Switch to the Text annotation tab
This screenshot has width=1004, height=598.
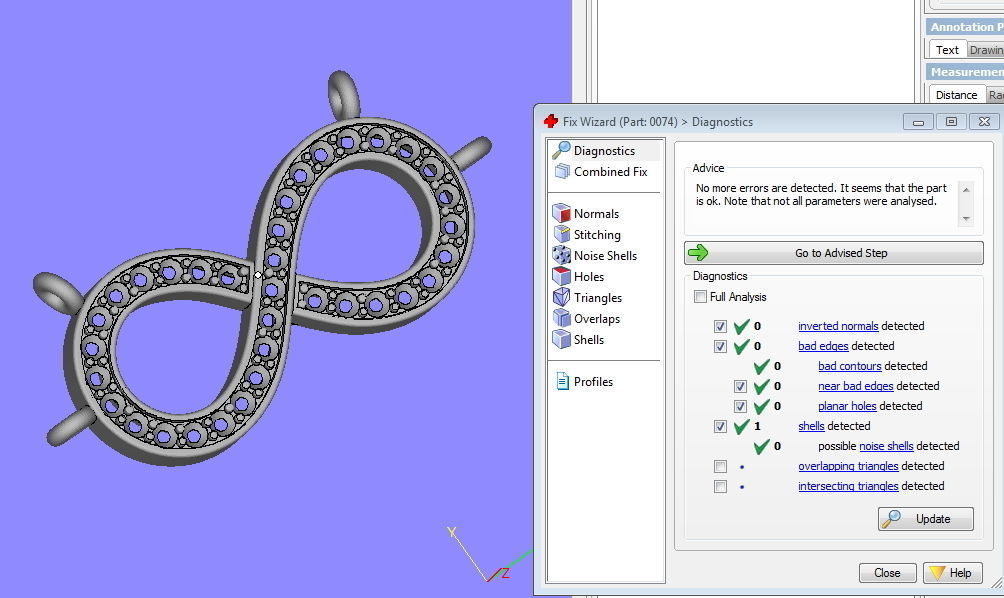click(947, 50)
